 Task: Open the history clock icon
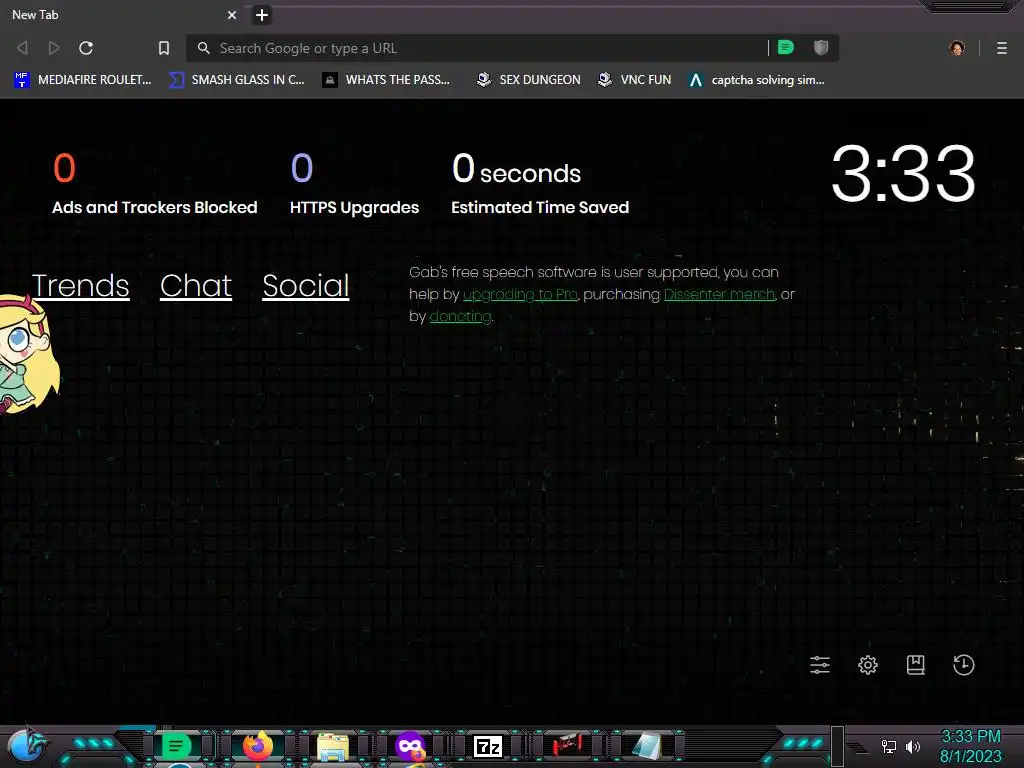[963, 665]
